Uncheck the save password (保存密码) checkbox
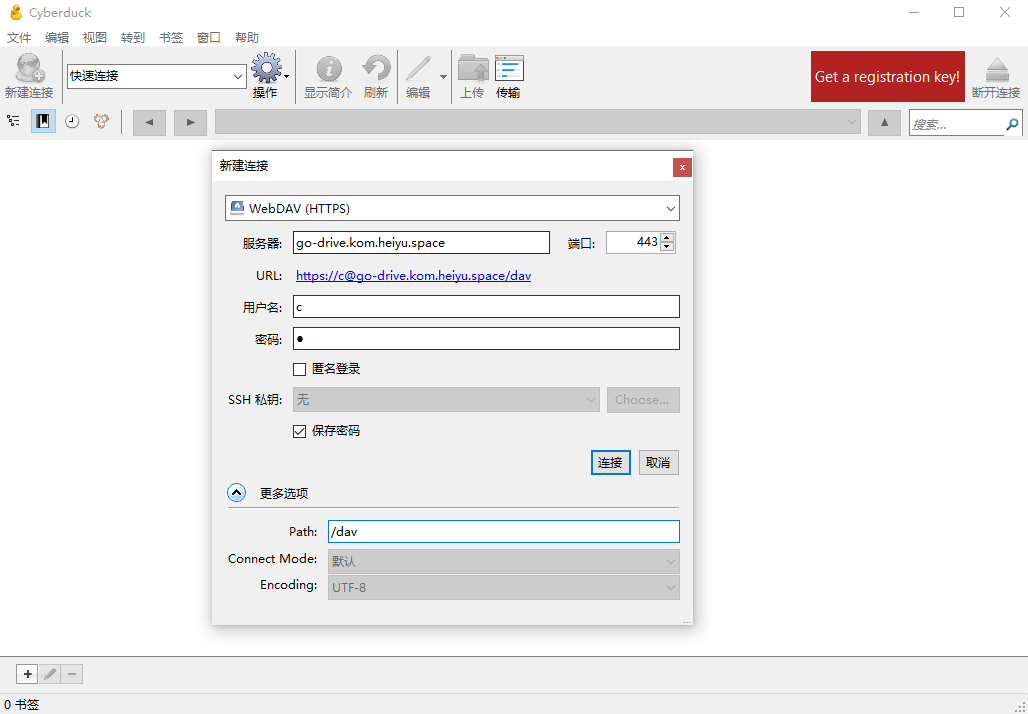 point(300,431)
